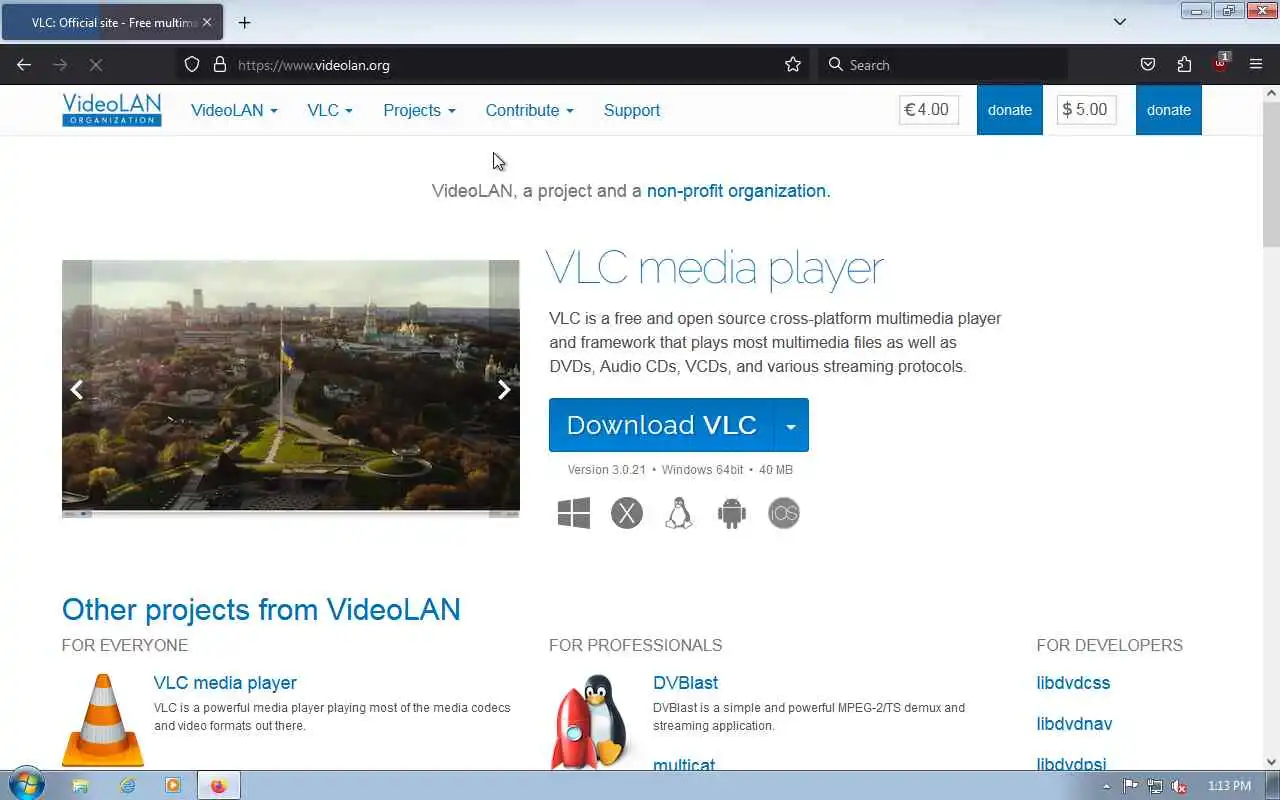Click the 'Other projects from VideoLAN' heading

(x=261, y=609)
